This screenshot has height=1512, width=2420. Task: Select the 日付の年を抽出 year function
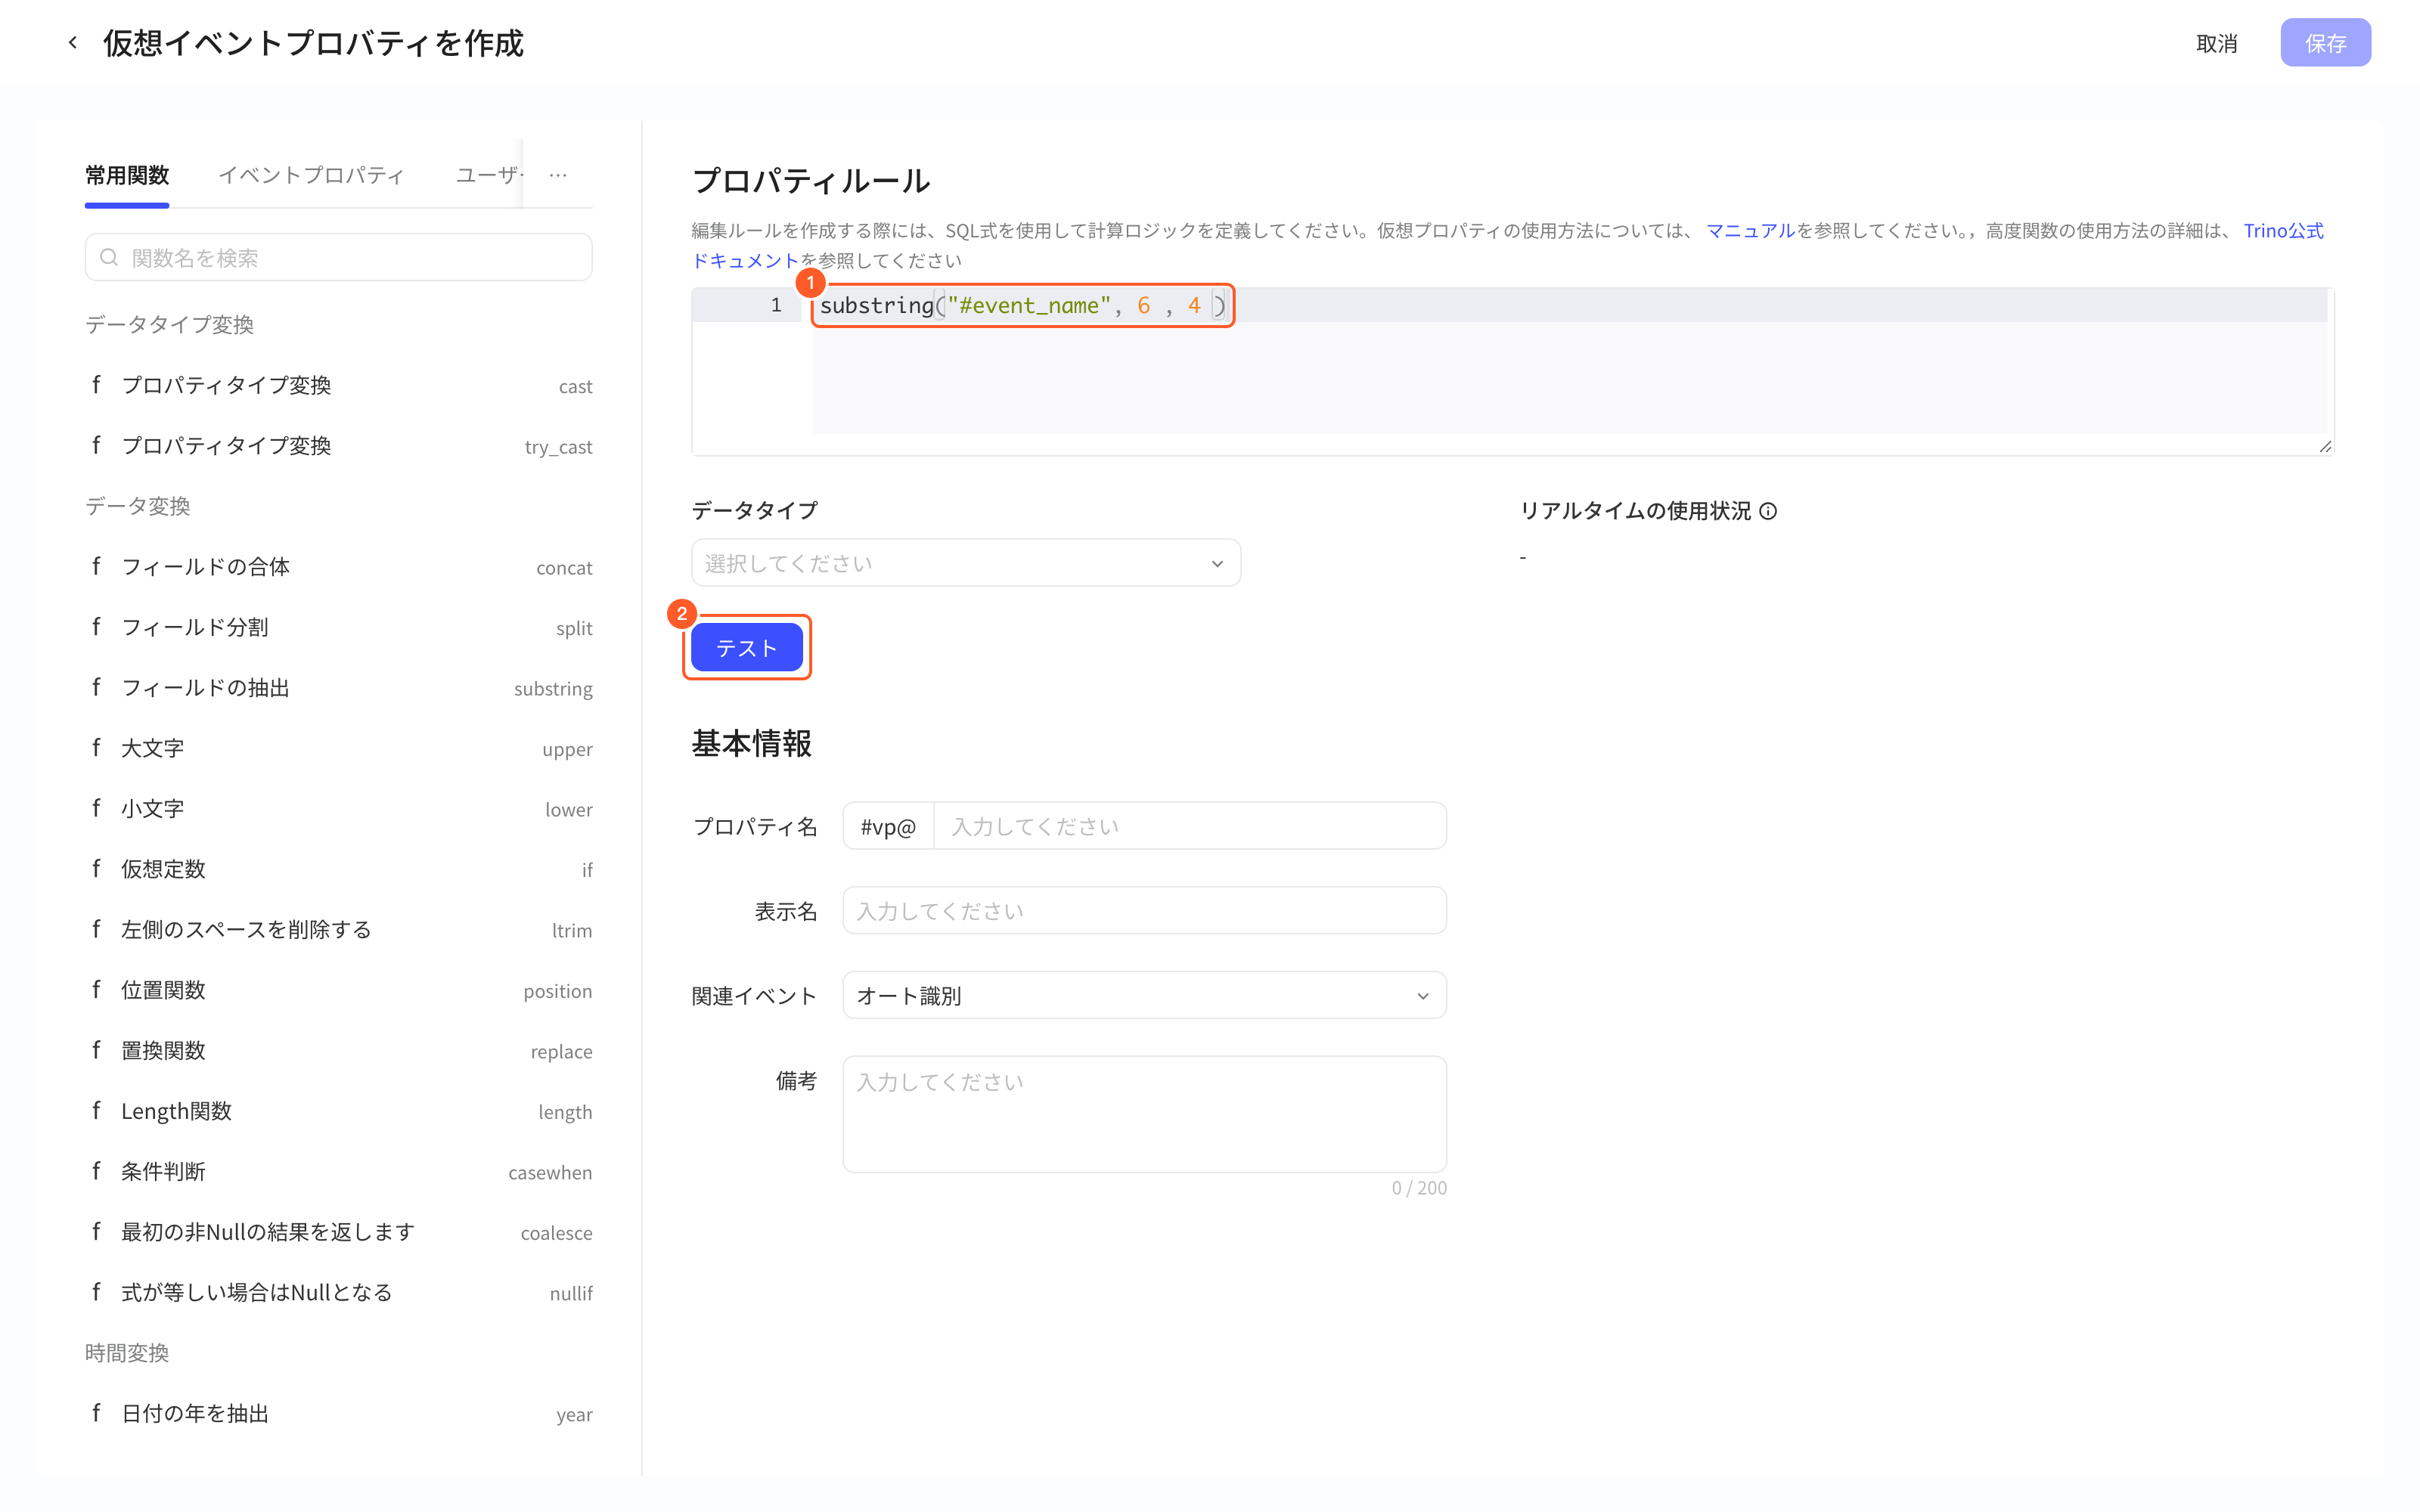[338, 1414]
